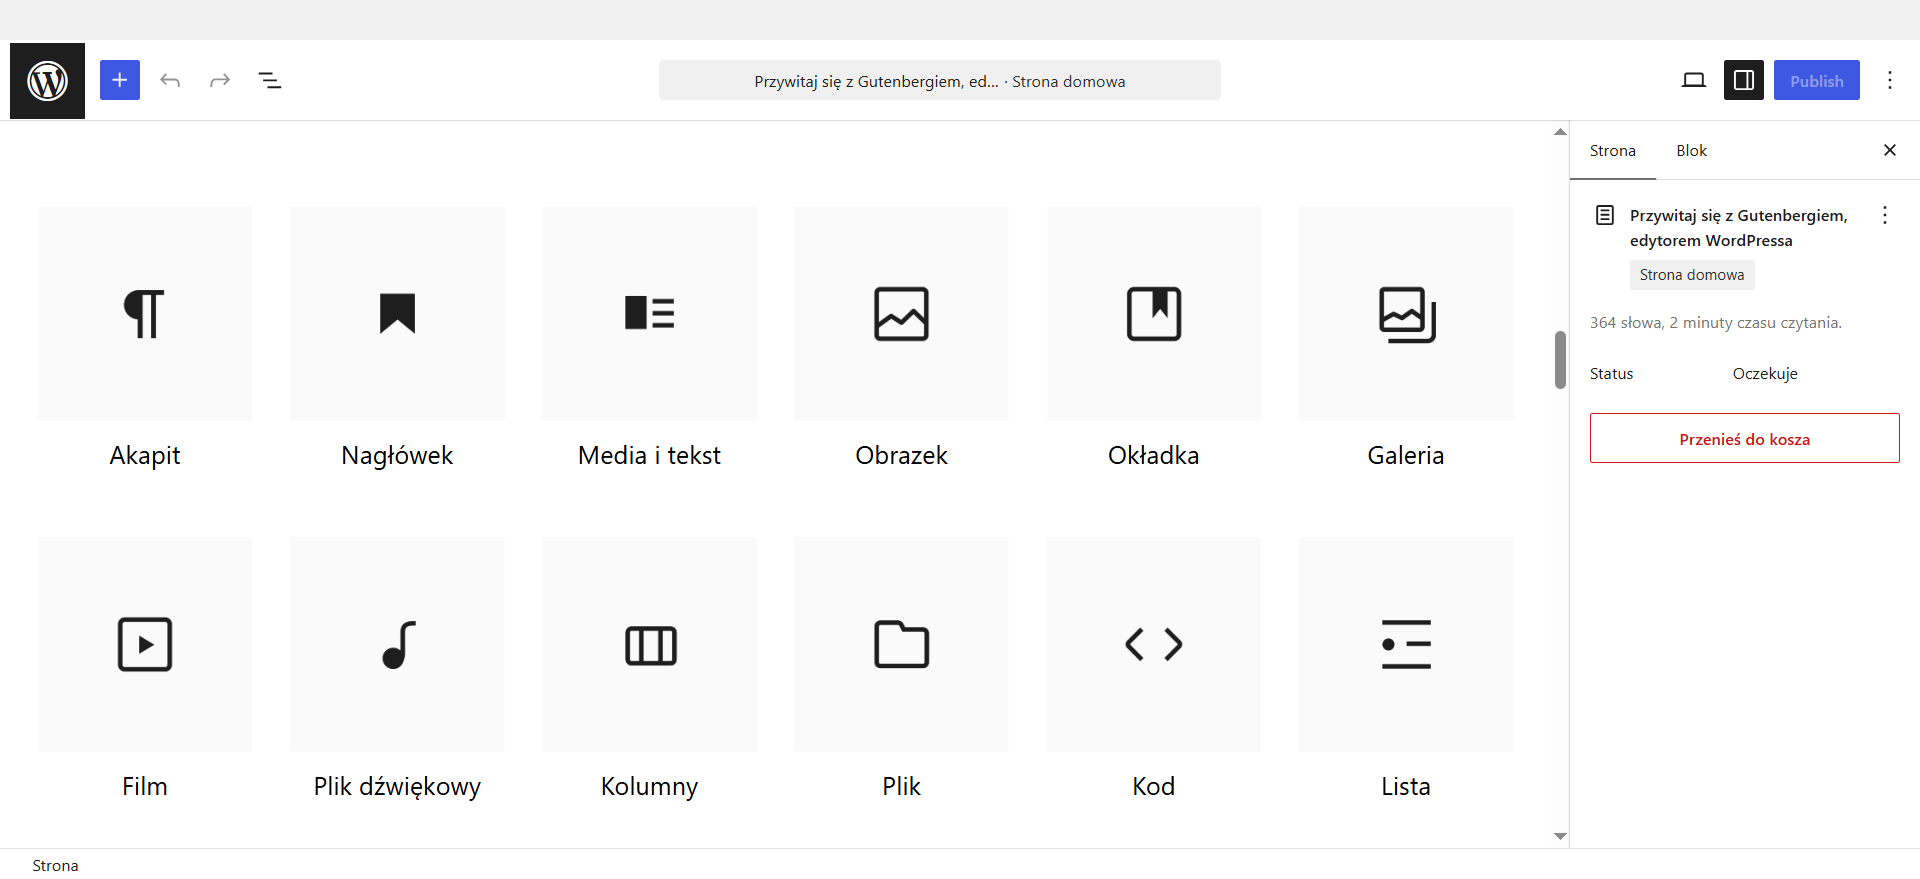Image resolution: width=1920 pixels, height=879 pixels.
Task: Click the Plik label text
Action: pyautogui.click(x=902, y=787)
